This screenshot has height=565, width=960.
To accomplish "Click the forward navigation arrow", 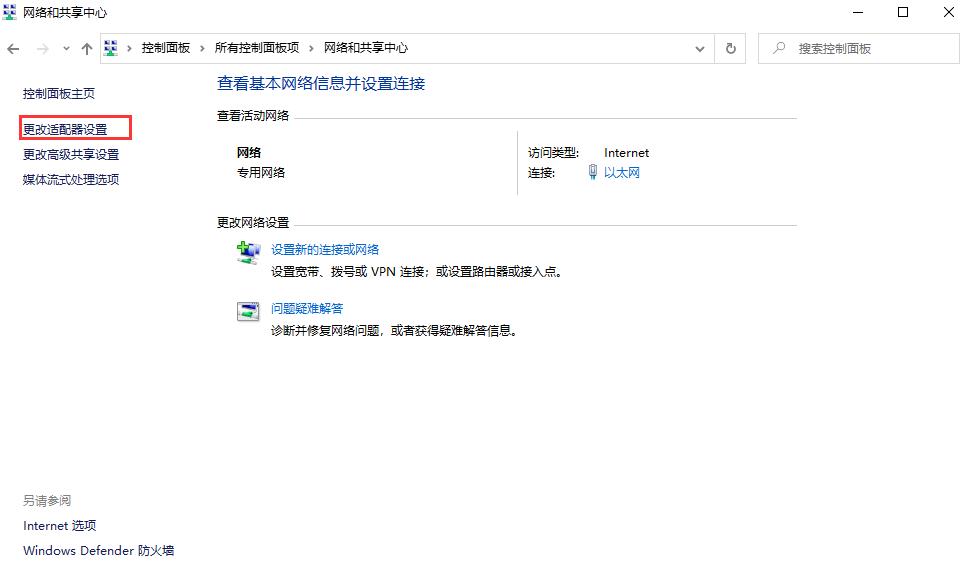I will [42, 49].
